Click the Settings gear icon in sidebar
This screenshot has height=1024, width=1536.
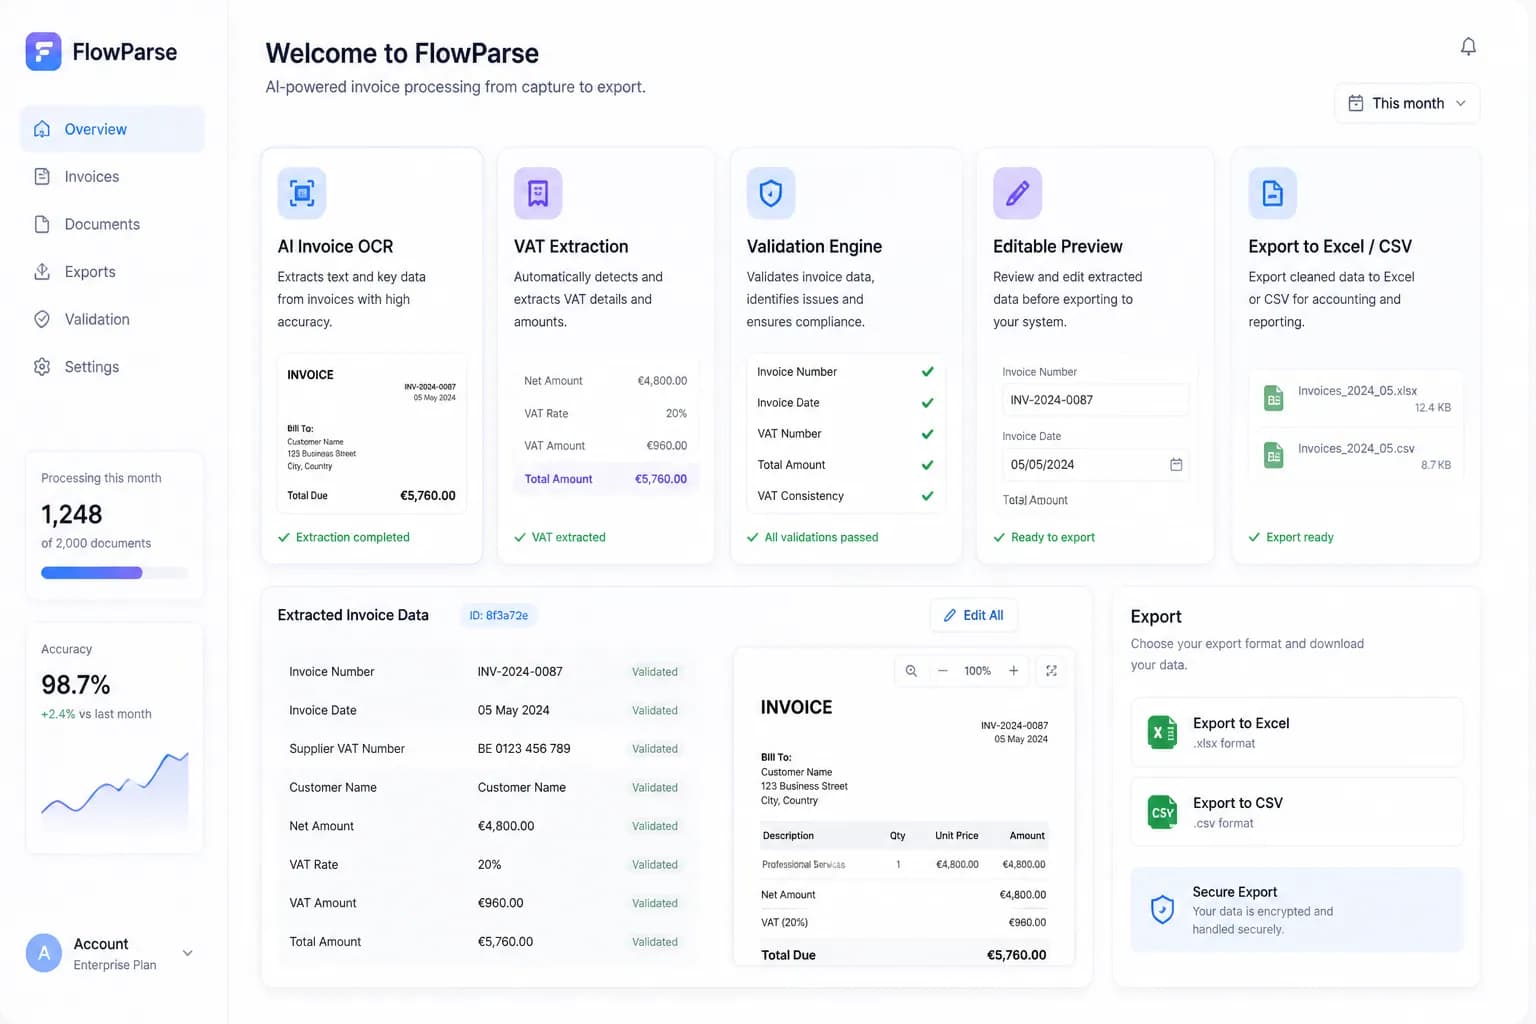tap(42, 367)
